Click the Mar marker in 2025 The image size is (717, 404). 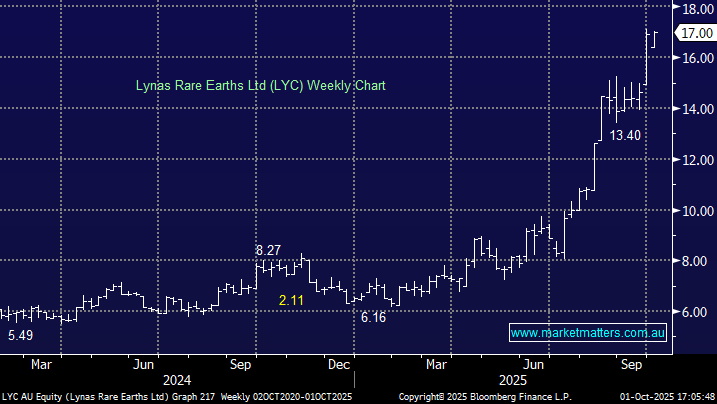(436, 365)
